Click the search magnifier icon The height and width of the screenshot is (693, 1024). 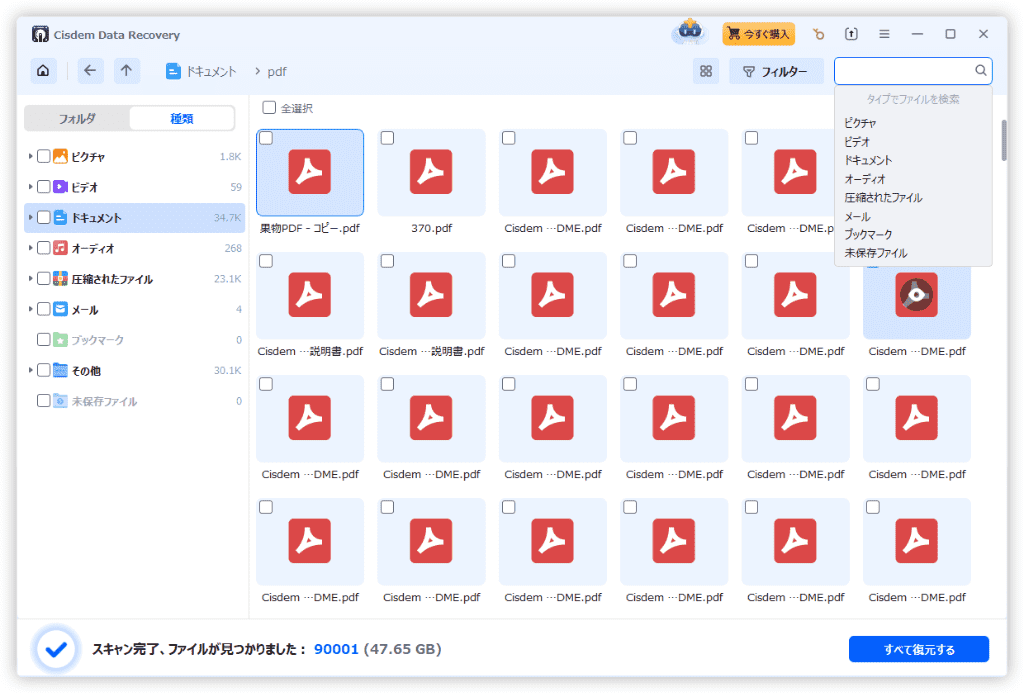tap(981, 71)
